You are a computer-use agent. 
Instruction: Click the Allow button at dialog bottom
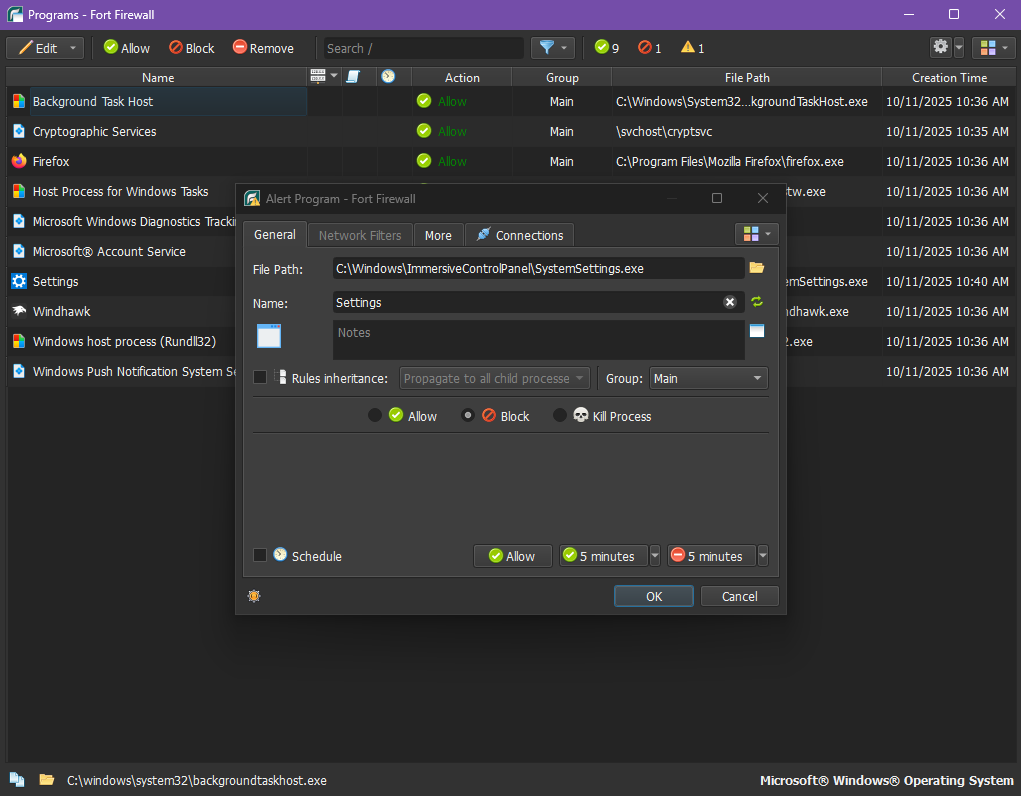[512, 556]
